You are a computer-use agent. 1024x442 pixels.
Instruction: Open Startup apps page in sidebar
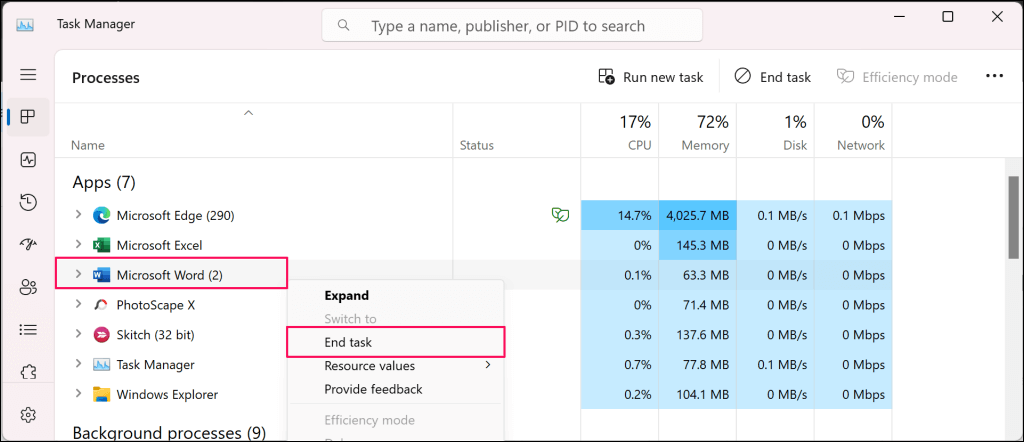click(x=28, y=245)
